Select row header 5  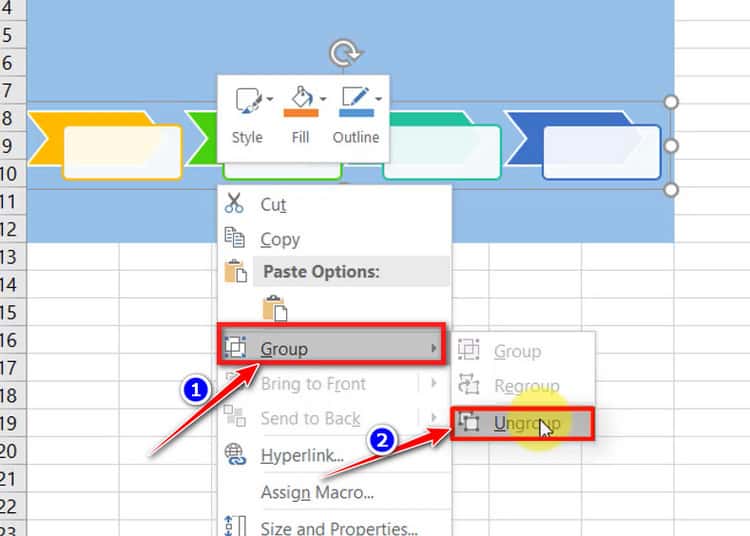13,35
